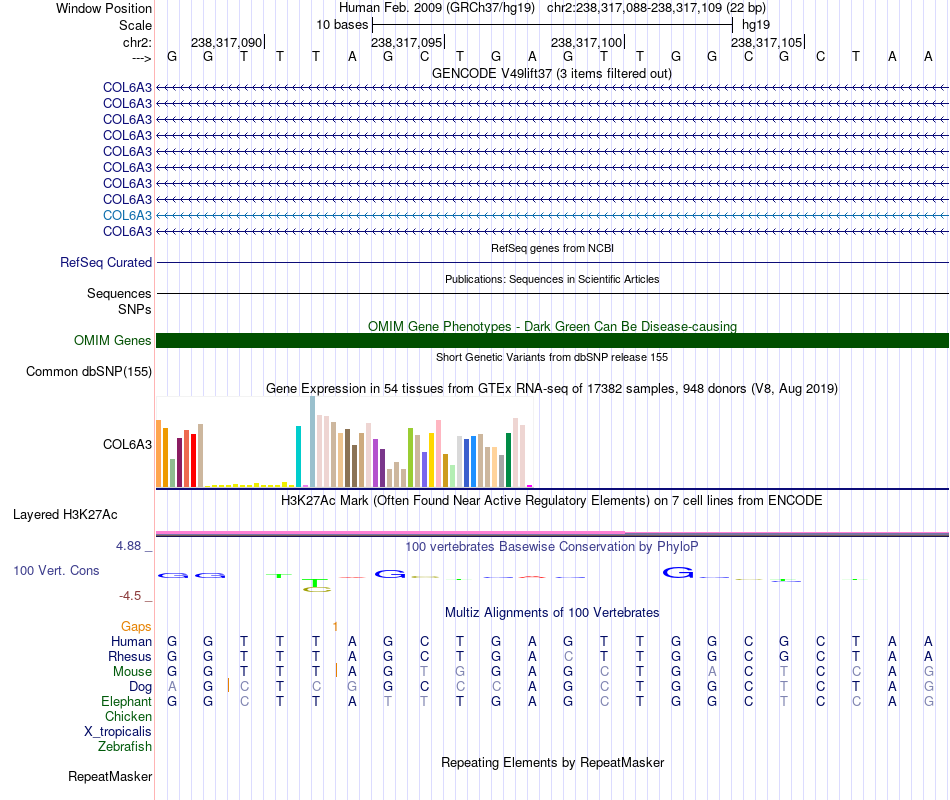Screen dimensions: 950x800
Task: Open the 100 vertebrates Basewise Conservation by PhyloP title
Action: 552,547
